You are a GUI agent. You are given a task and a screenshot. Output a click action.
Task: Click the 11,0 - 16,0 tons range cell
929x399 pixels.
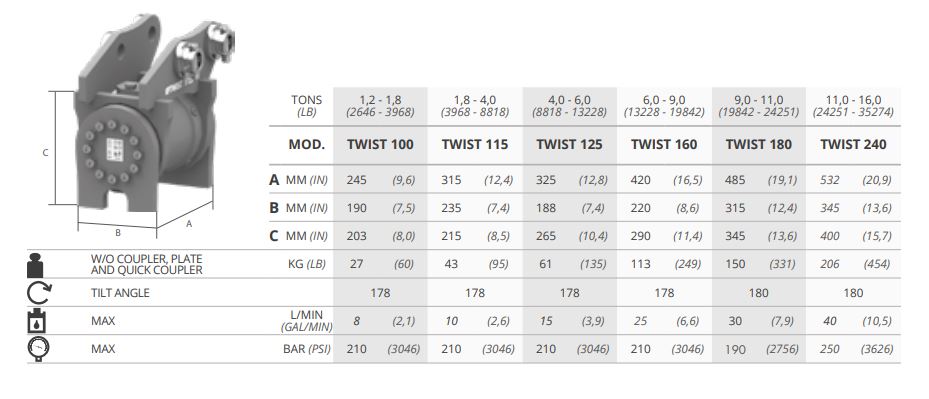pyautogui.click(x=854, y=106)
